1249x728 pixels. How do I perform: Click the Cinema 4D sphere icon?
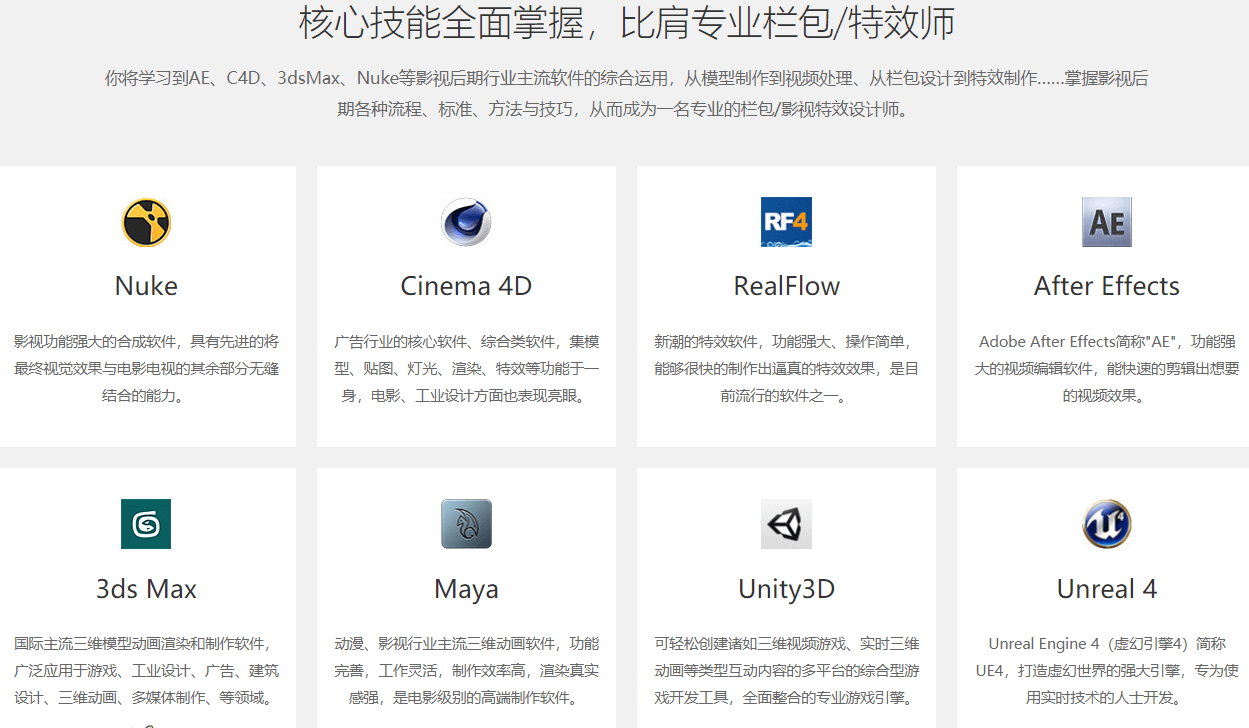pos(466,222)
